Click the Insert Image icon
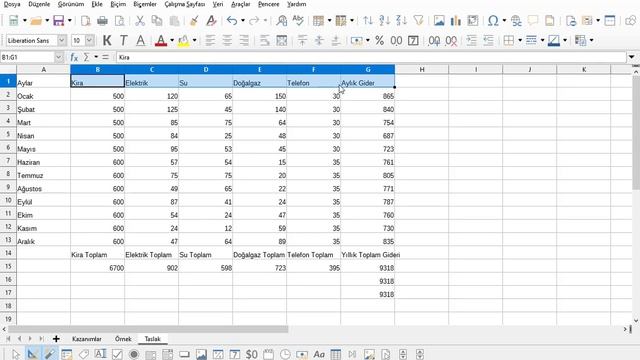Screen dimensions: 640x360 coord(439,20)
